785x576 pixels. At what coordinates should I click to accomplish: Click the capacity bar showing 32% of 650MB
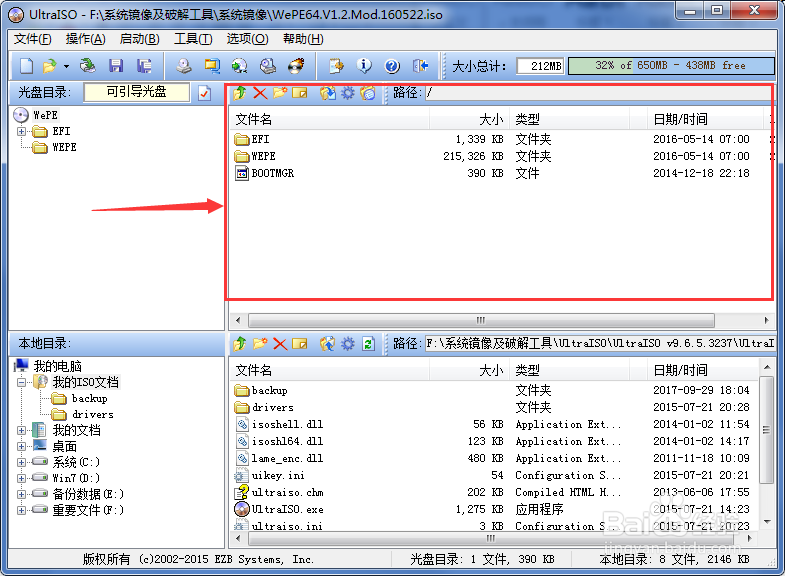point(671,66)
